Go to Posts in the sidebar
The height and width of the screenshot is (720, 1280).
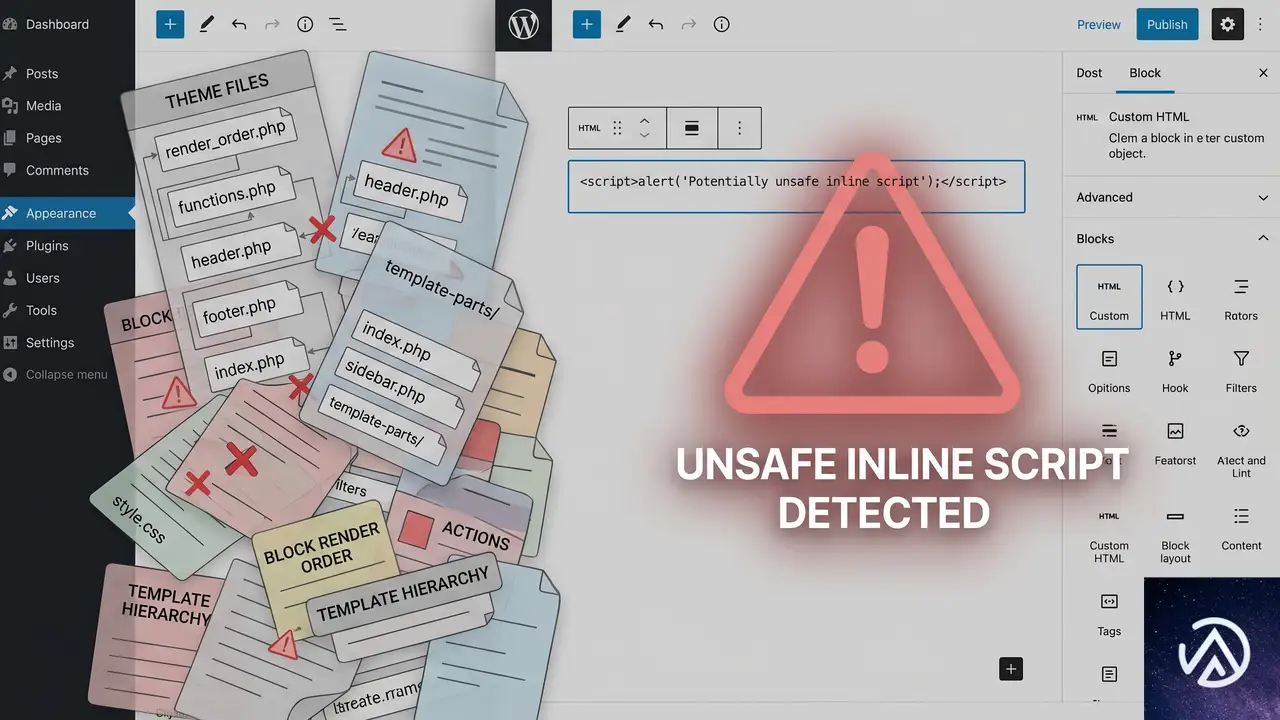pyautogui.click(x=42, y=73)
